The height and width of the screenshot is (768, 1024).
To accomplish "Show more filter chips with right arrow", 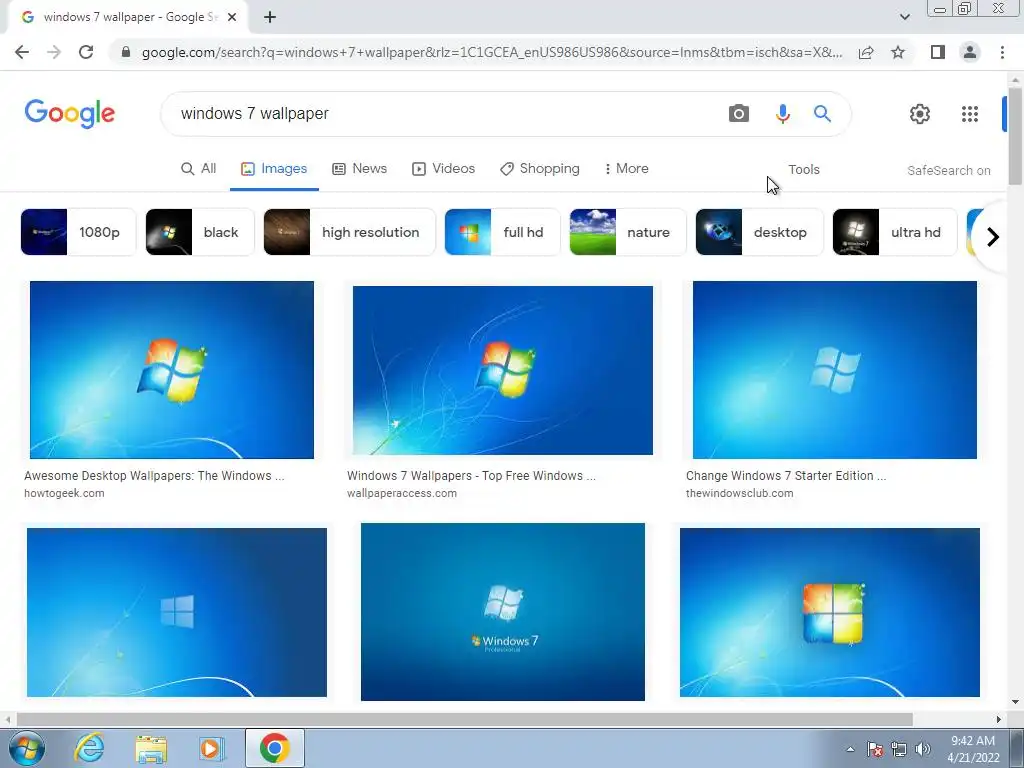I will tap(993, 236).
